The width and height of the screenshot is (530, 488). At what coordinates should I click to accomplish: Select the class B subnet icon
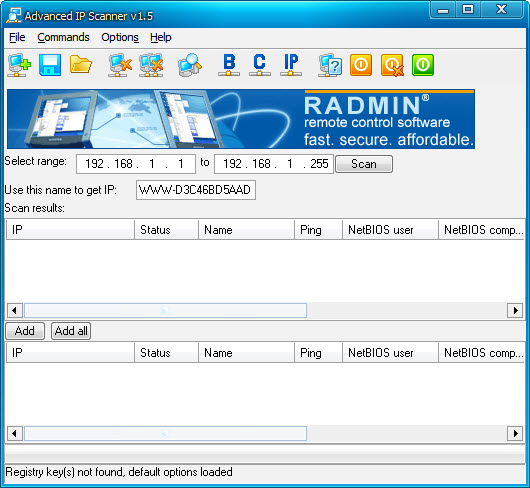[x=229, y=65]
